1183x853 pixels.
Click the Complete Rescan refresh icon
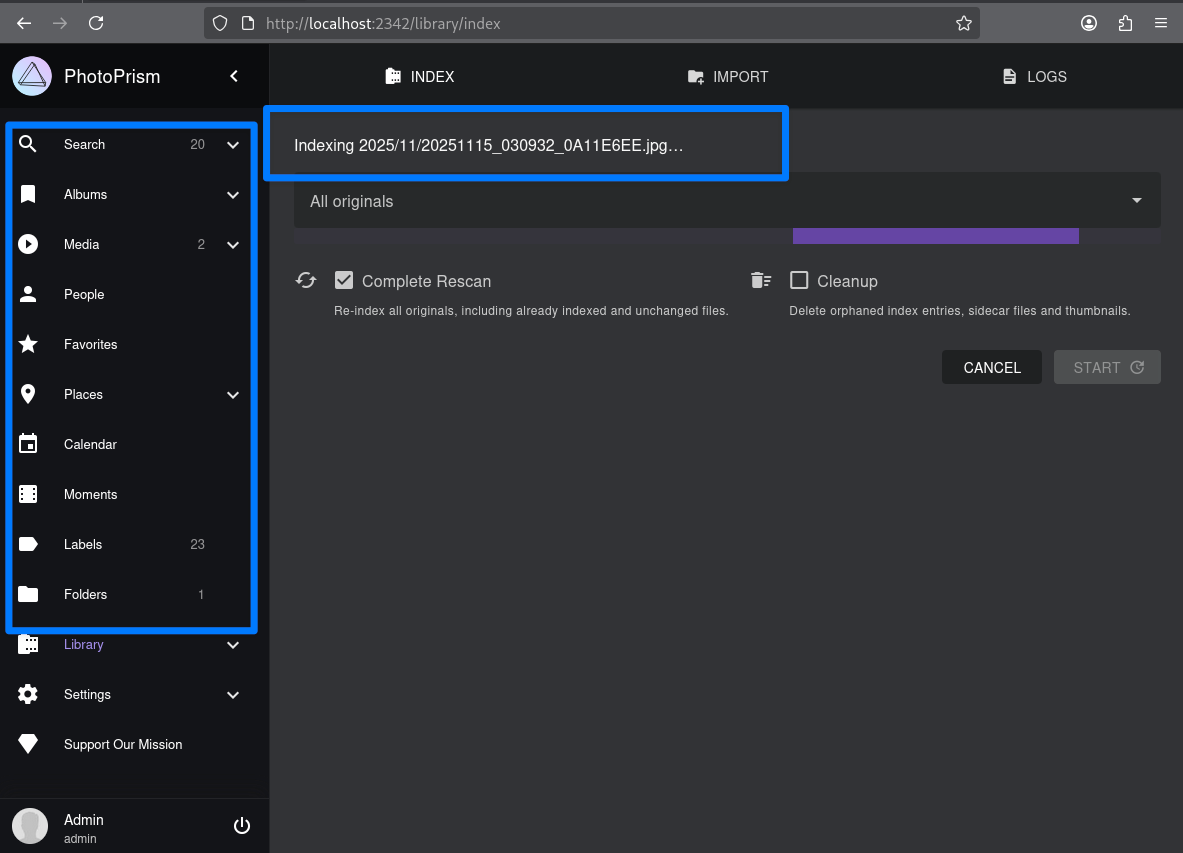click(306, 280)
